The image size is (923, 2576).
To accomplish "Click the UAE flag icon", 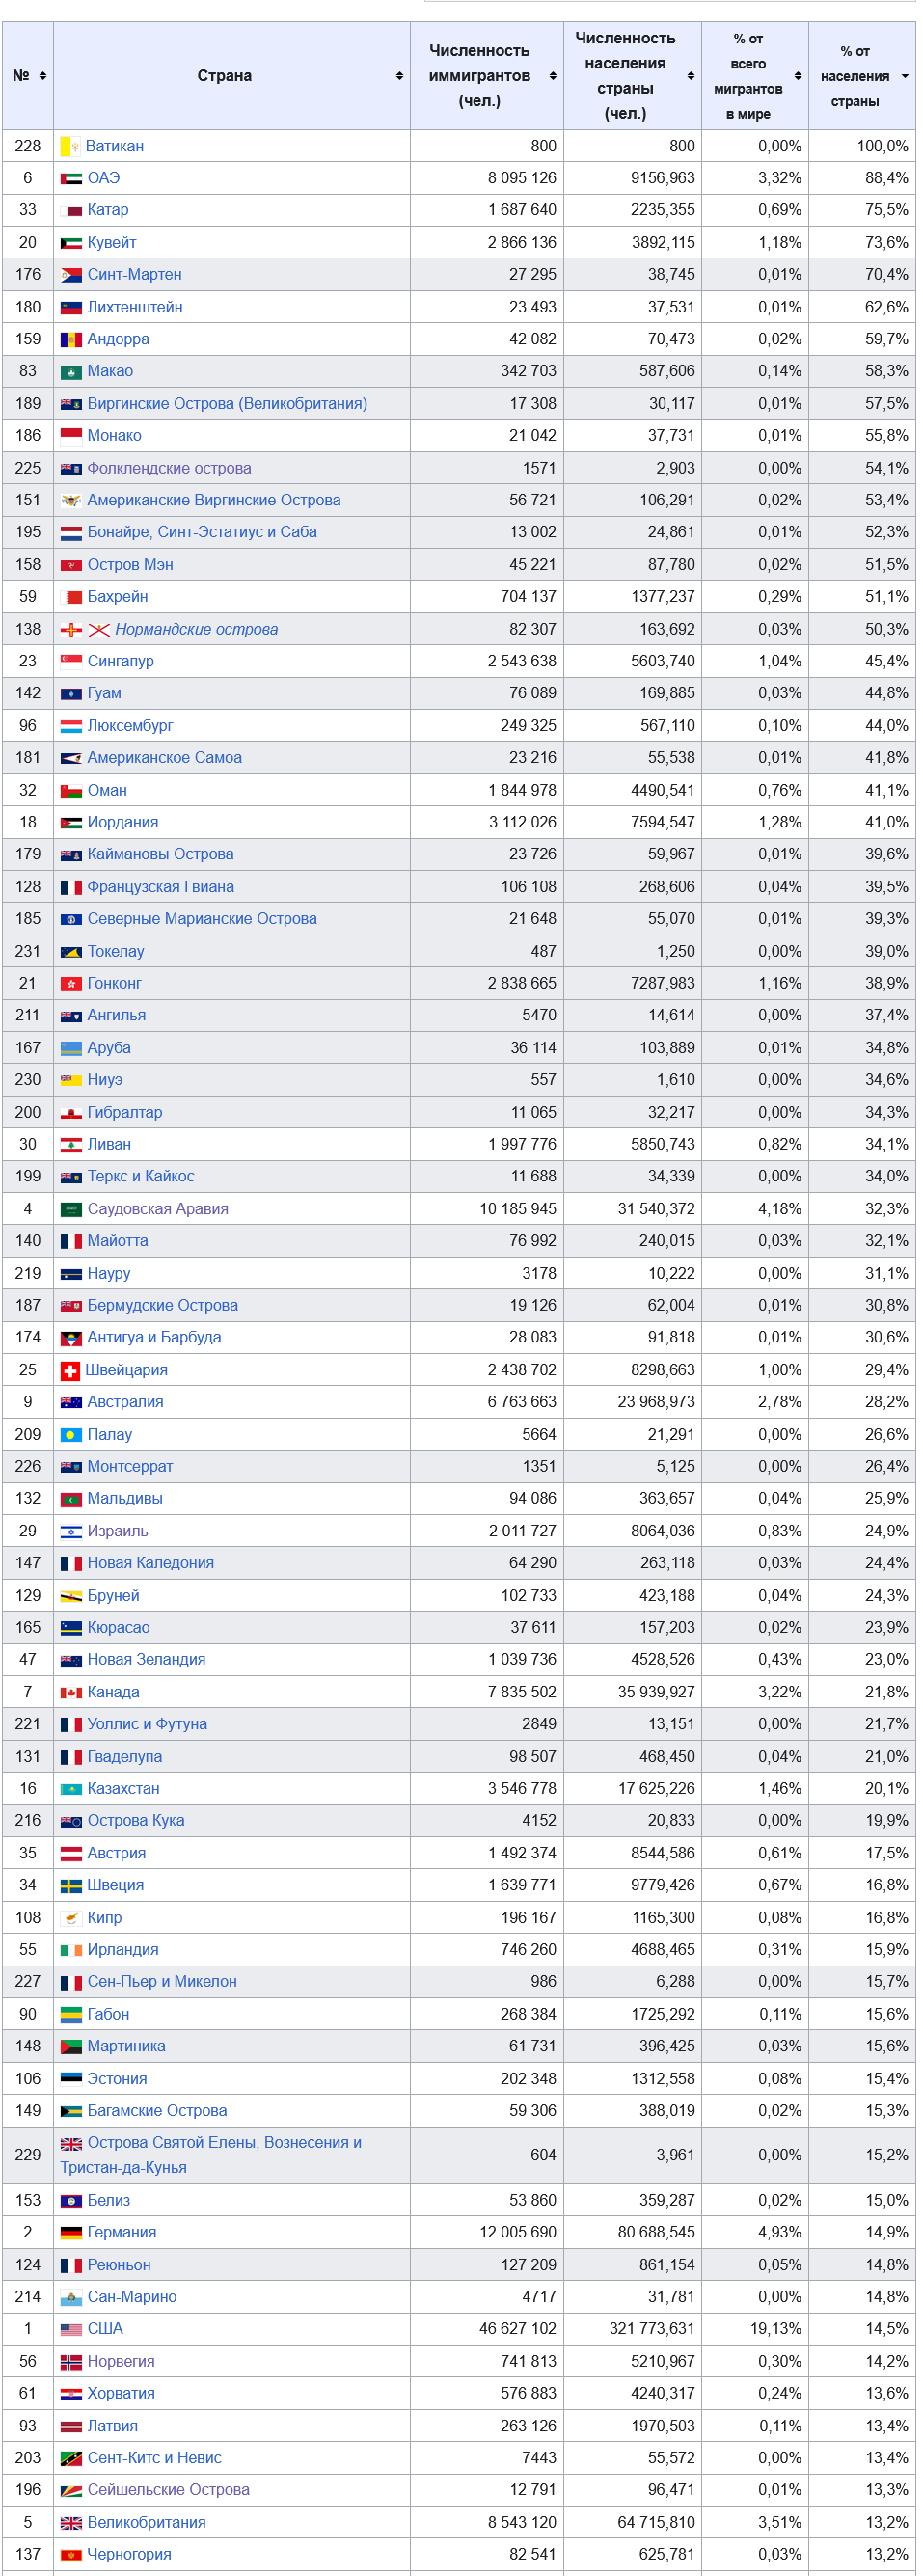I will pos(71,179).
